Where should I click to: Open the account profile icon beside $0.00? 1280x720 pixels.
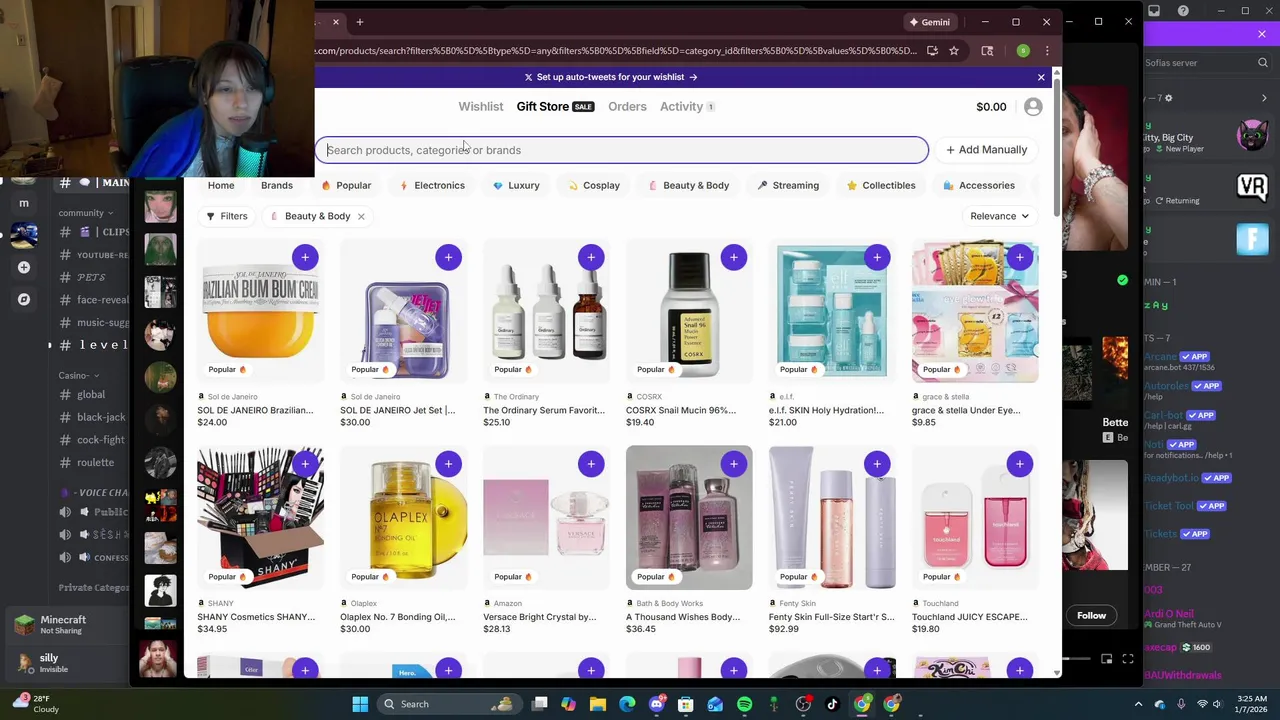pyautogui.click(x=1033, y=107)
